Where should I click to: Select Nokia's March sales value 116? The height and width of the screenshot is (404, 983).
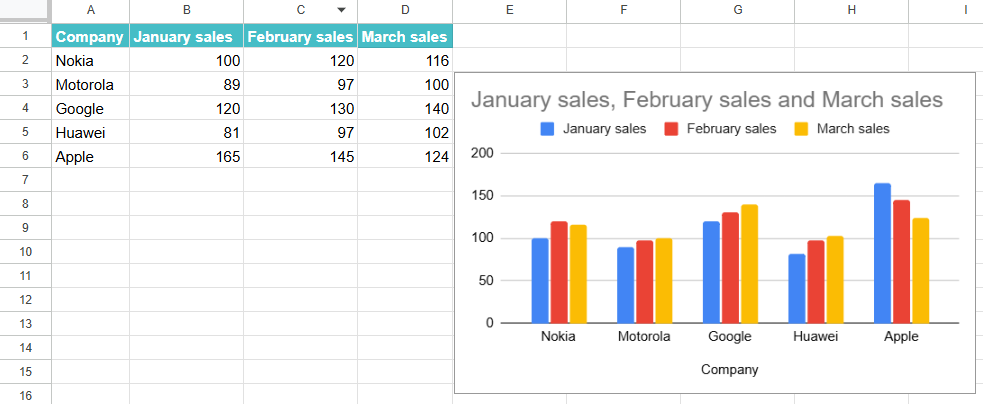405,61
